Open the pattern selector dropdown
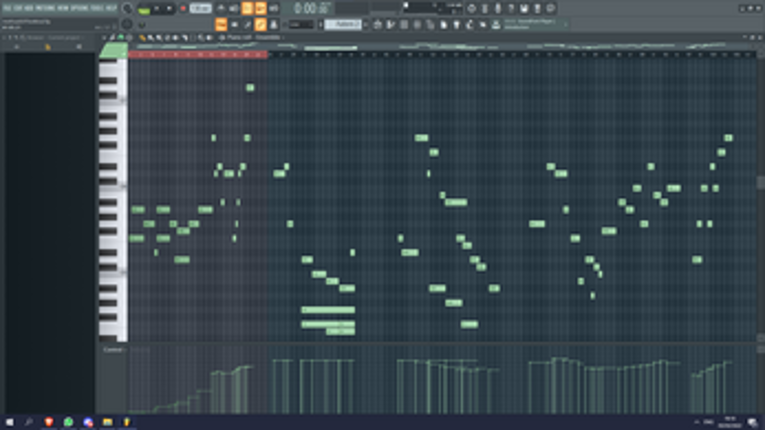Screen dimensions: 765x430 [343, 24]
